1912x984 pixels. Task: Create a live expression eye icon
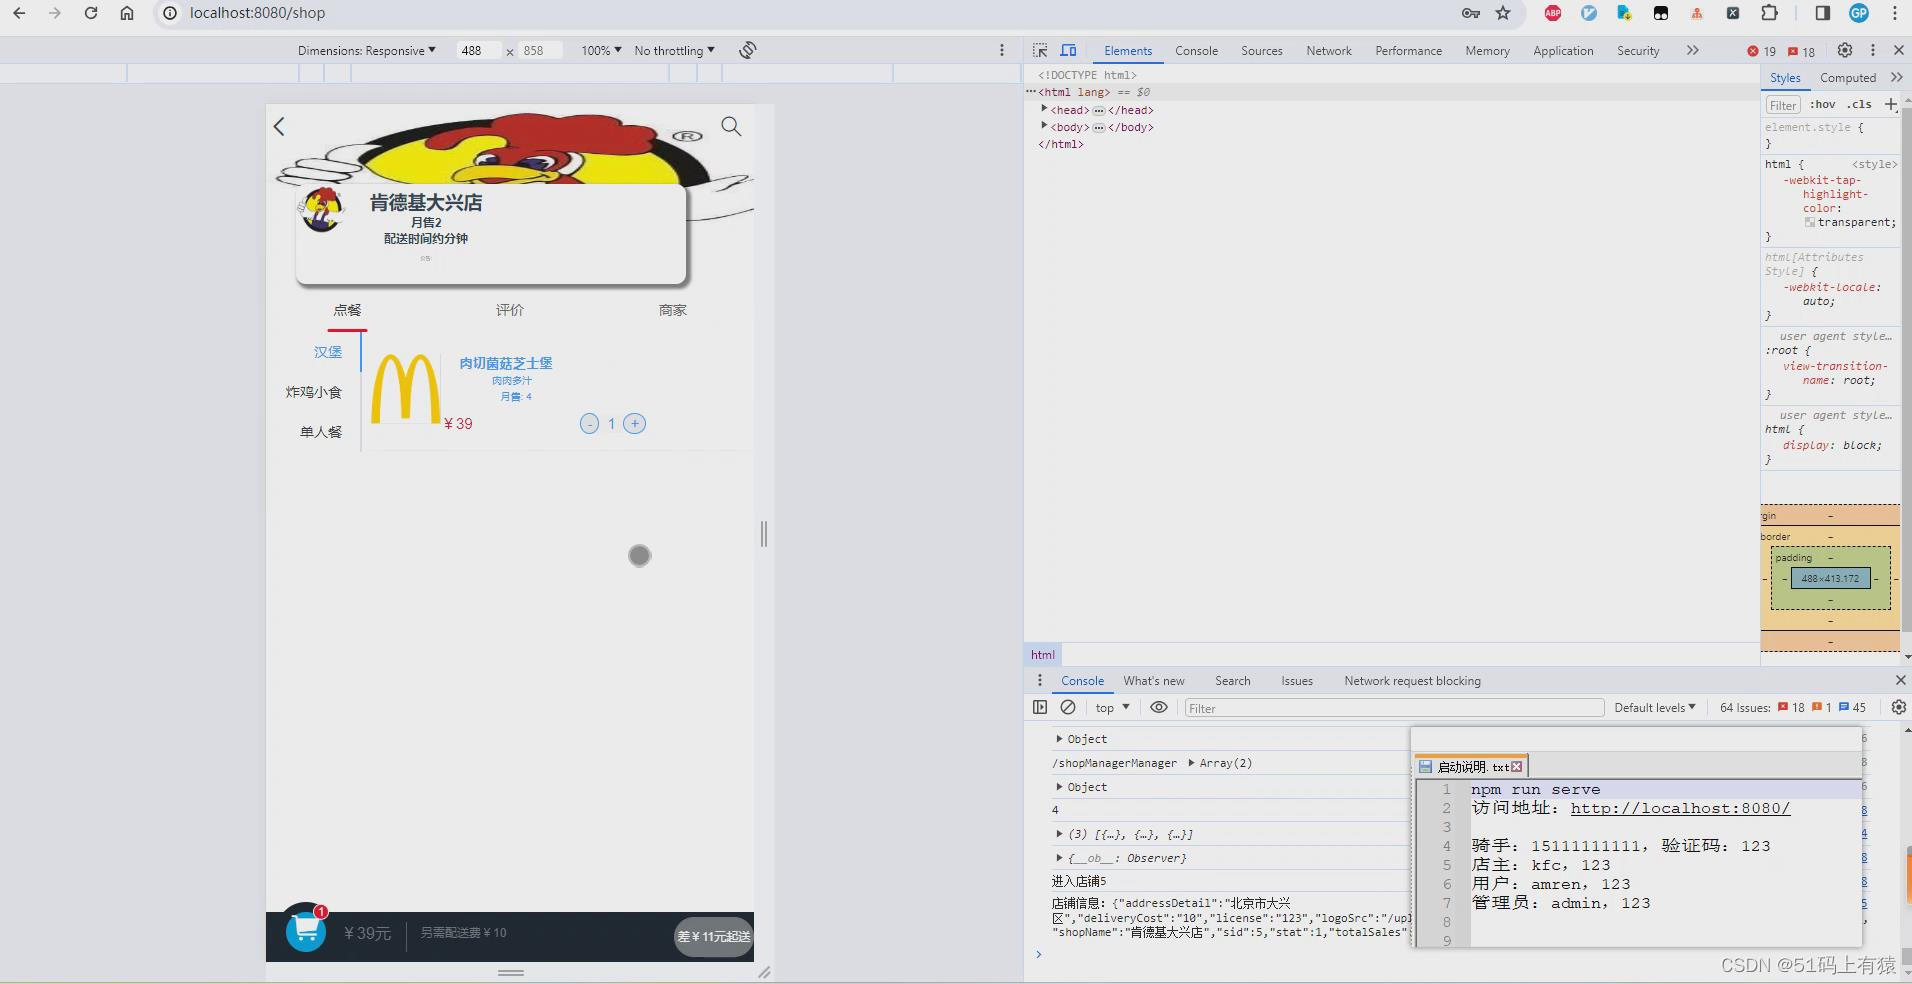[1159, 707]
